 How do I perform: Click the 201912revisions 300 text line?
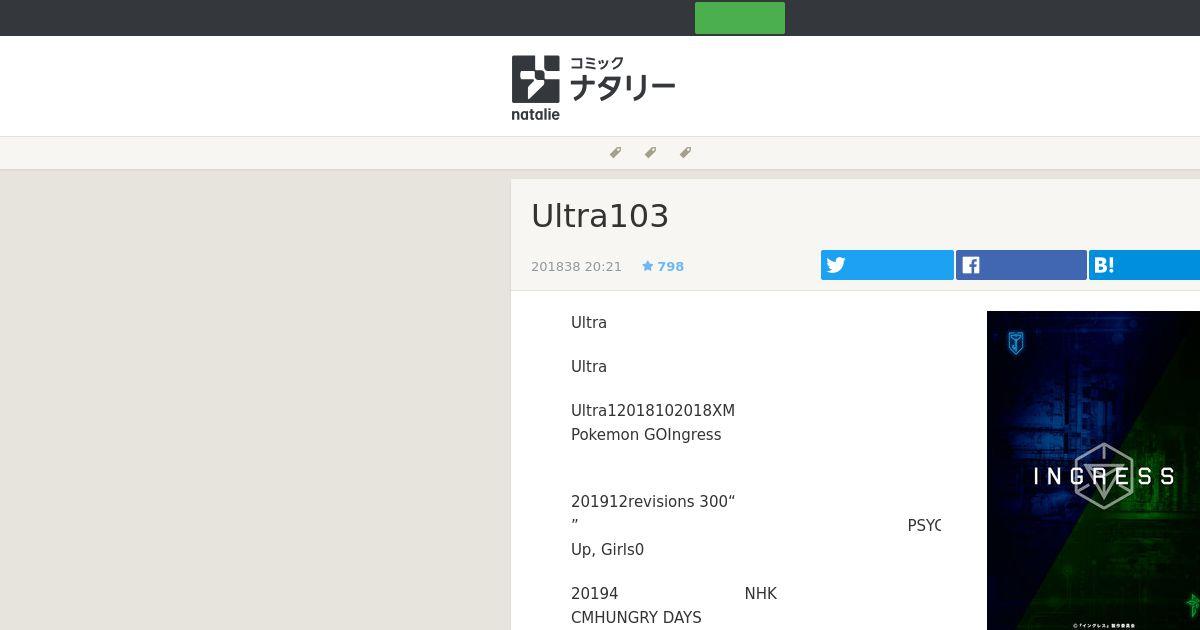pyautogui.click(x=653, y=502)
